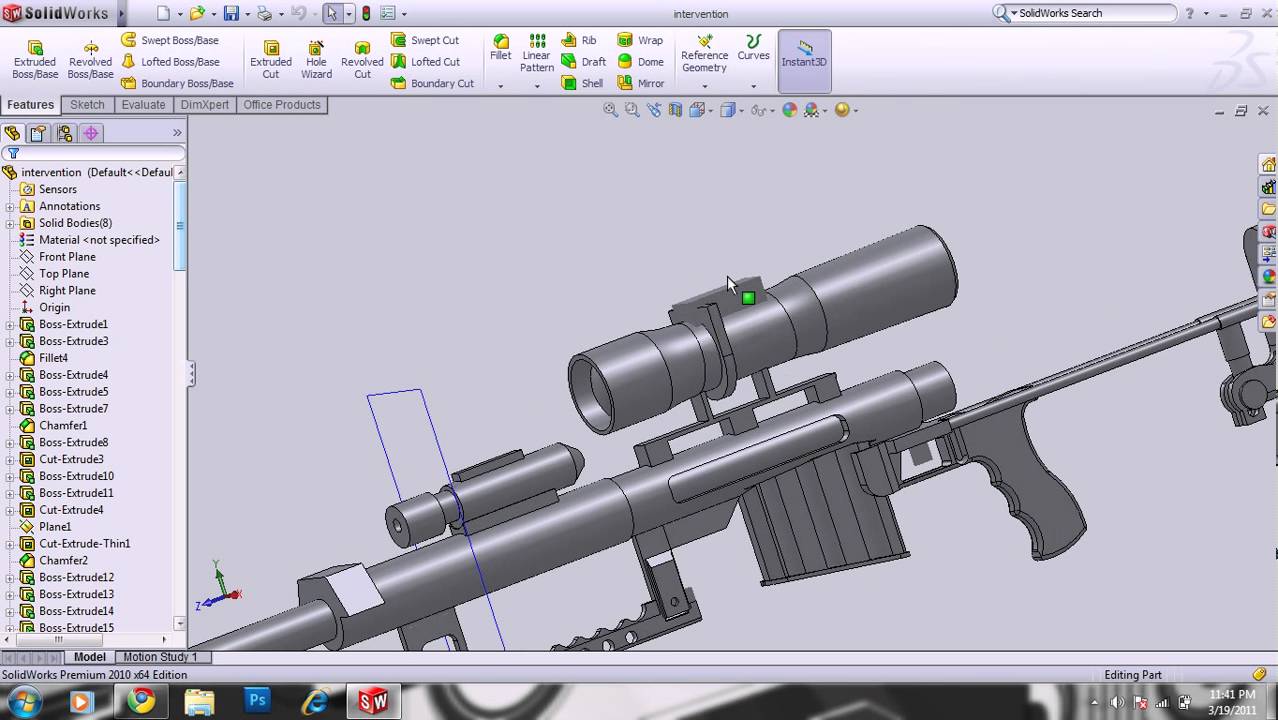Open the Reference Geometry dropdown
This screenshot has width=1278, height=720.
point(704,86)
